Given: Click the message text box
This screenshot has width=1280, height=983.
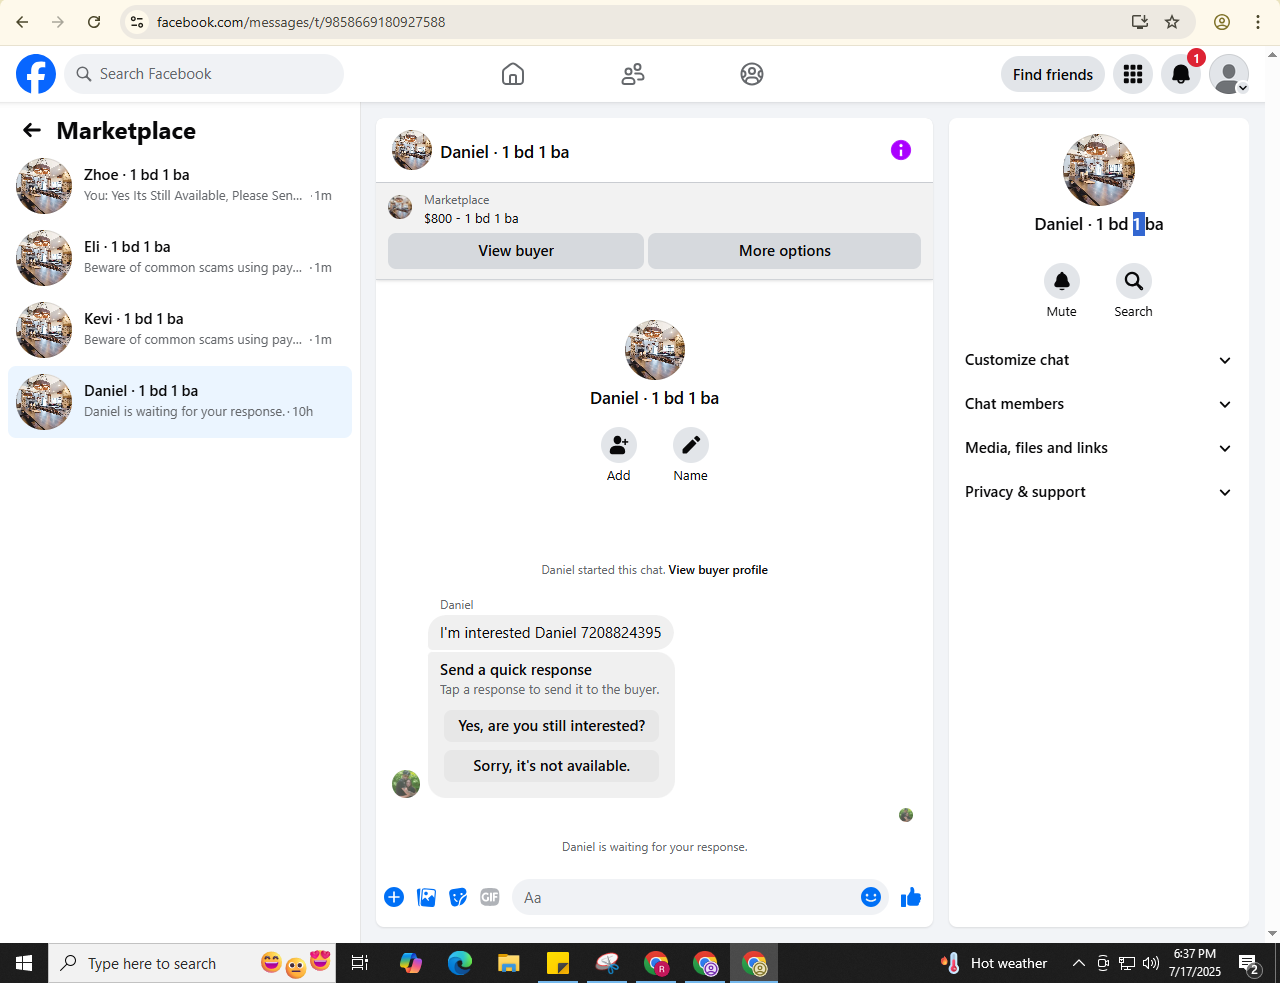Looking at the screenshot, I should click(x=684, y=897).
